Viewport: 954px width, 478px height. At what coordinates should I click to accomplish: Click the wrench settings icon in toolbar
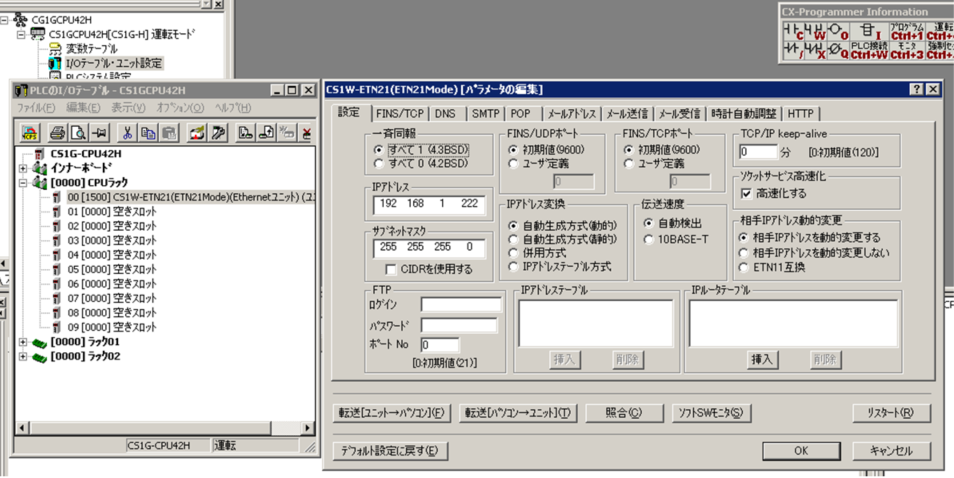tap(218, 133)
